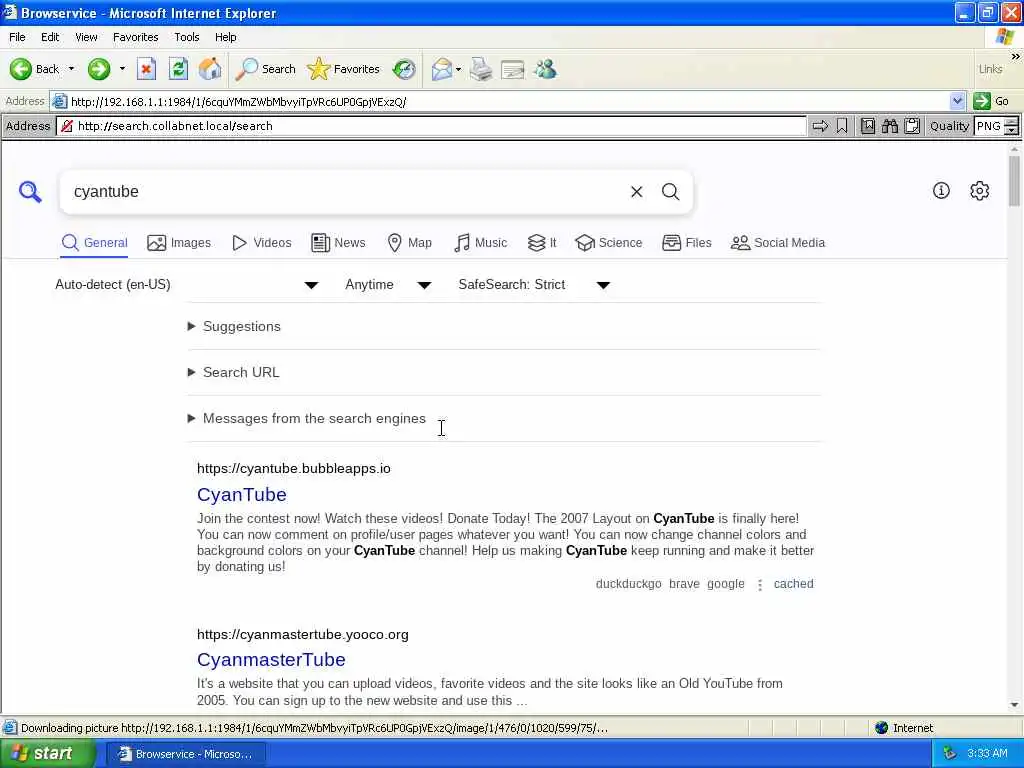Open the Auto-detect (en-US) language dropdown

pos(187,285)
